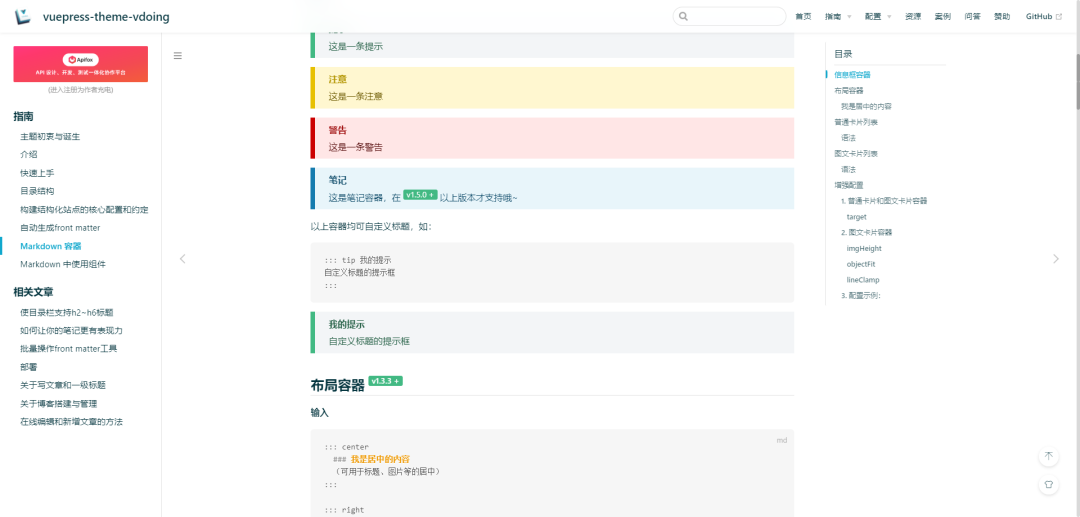Screen dimensions: 1080x517
Task: Click the blue 笔记 box title
Action: (x=338, y=180)
